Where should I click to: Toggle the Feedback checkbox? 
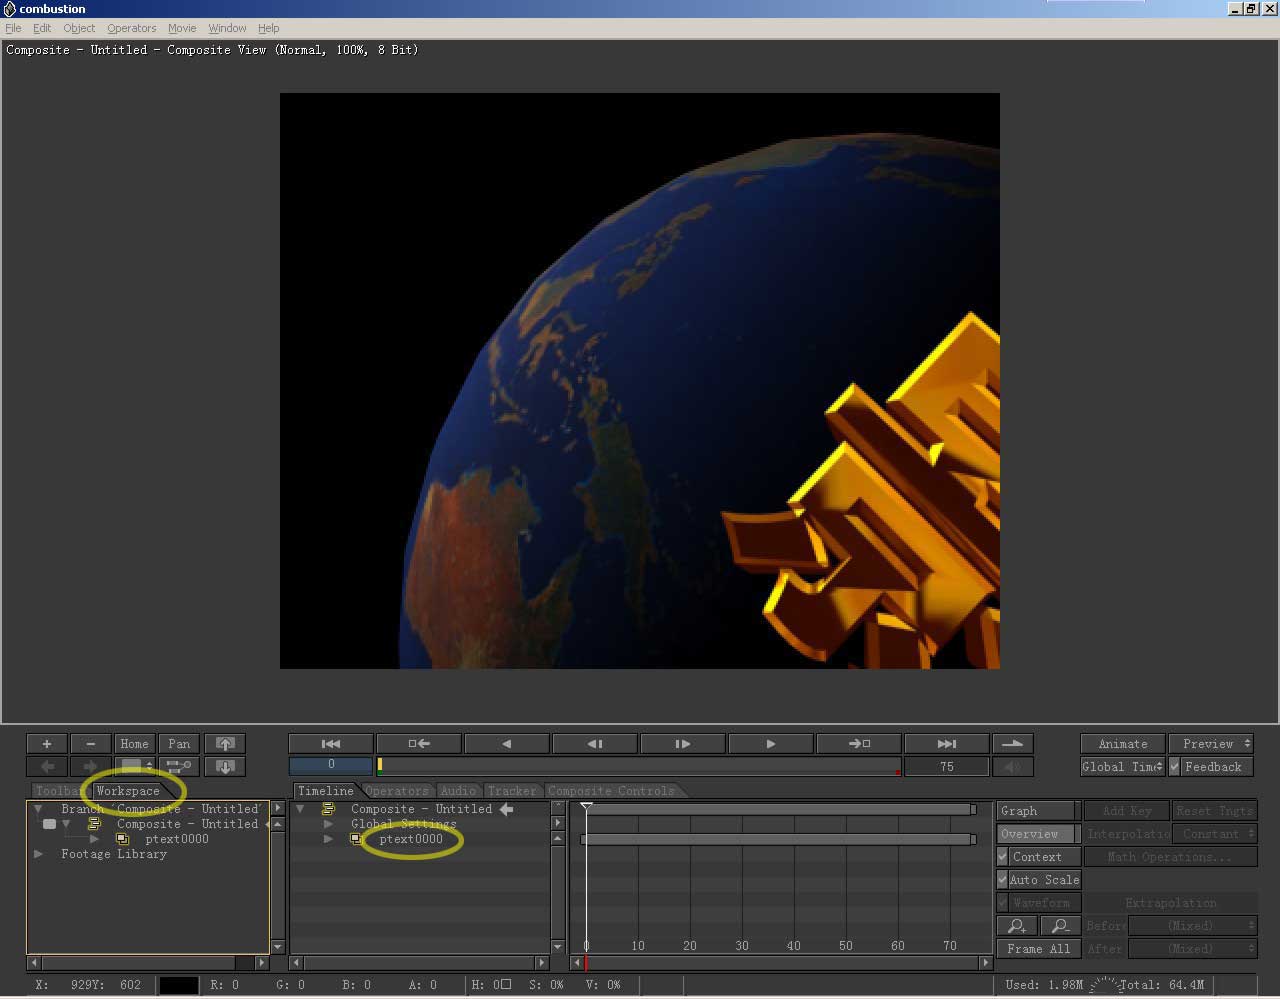(1175, 767)
